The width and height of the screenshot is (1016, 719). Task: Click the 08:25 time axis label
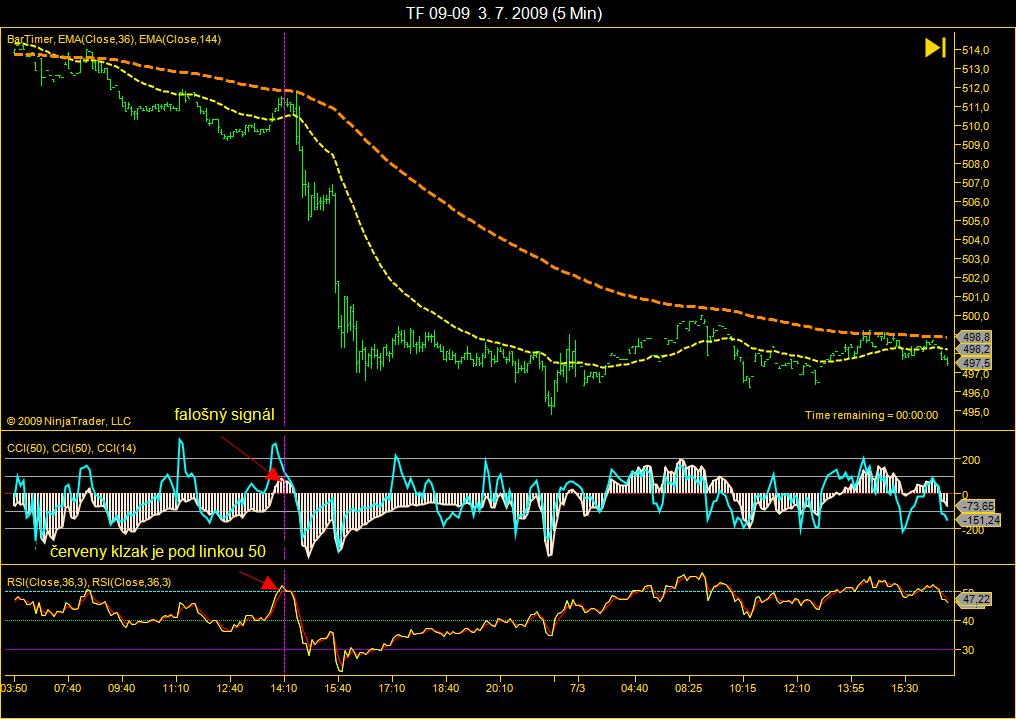tap(688, 688)
